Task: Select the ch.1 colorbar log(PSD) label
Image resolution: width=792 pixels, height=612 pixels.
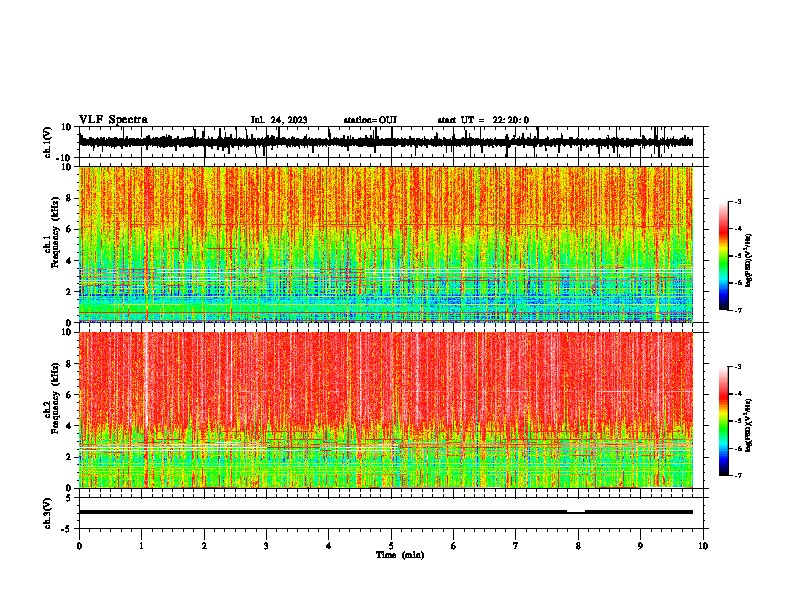Action: click(749, 261)
